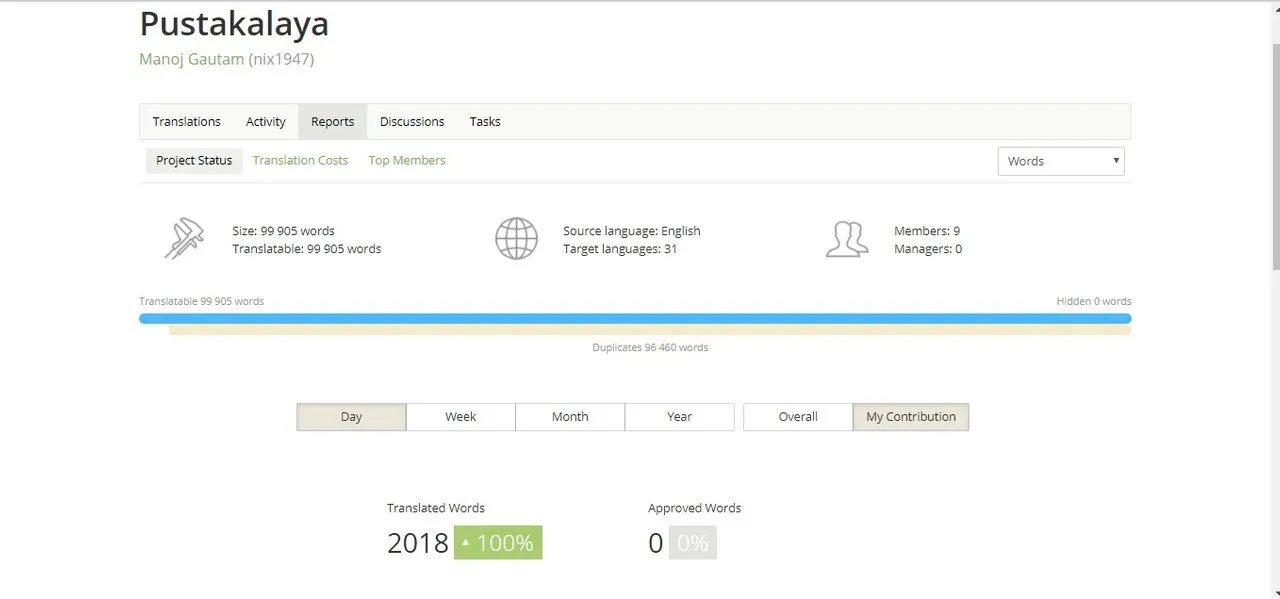Click the members people icon
Image resolution: width=1280 pixels, height=599 pixels.
pyautogui.click(x=846, y=239)
